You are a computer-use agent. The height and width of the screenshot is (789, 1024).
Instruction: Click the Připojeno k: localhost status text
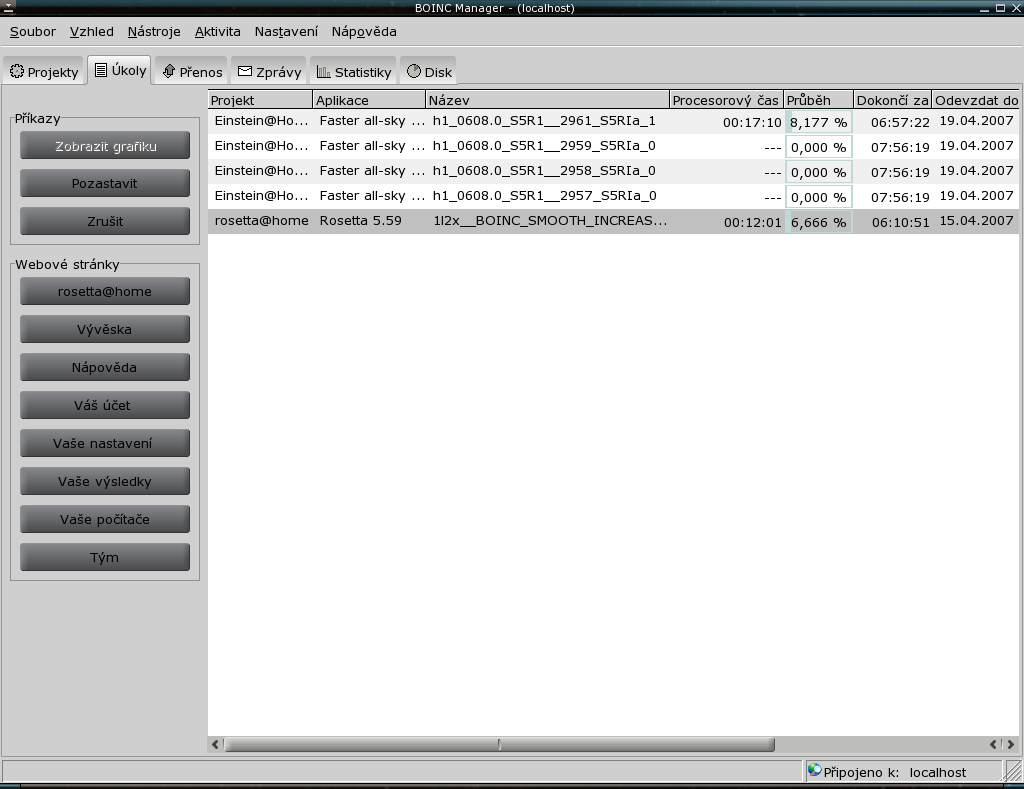pyautogui.click(x=894, y=772)
